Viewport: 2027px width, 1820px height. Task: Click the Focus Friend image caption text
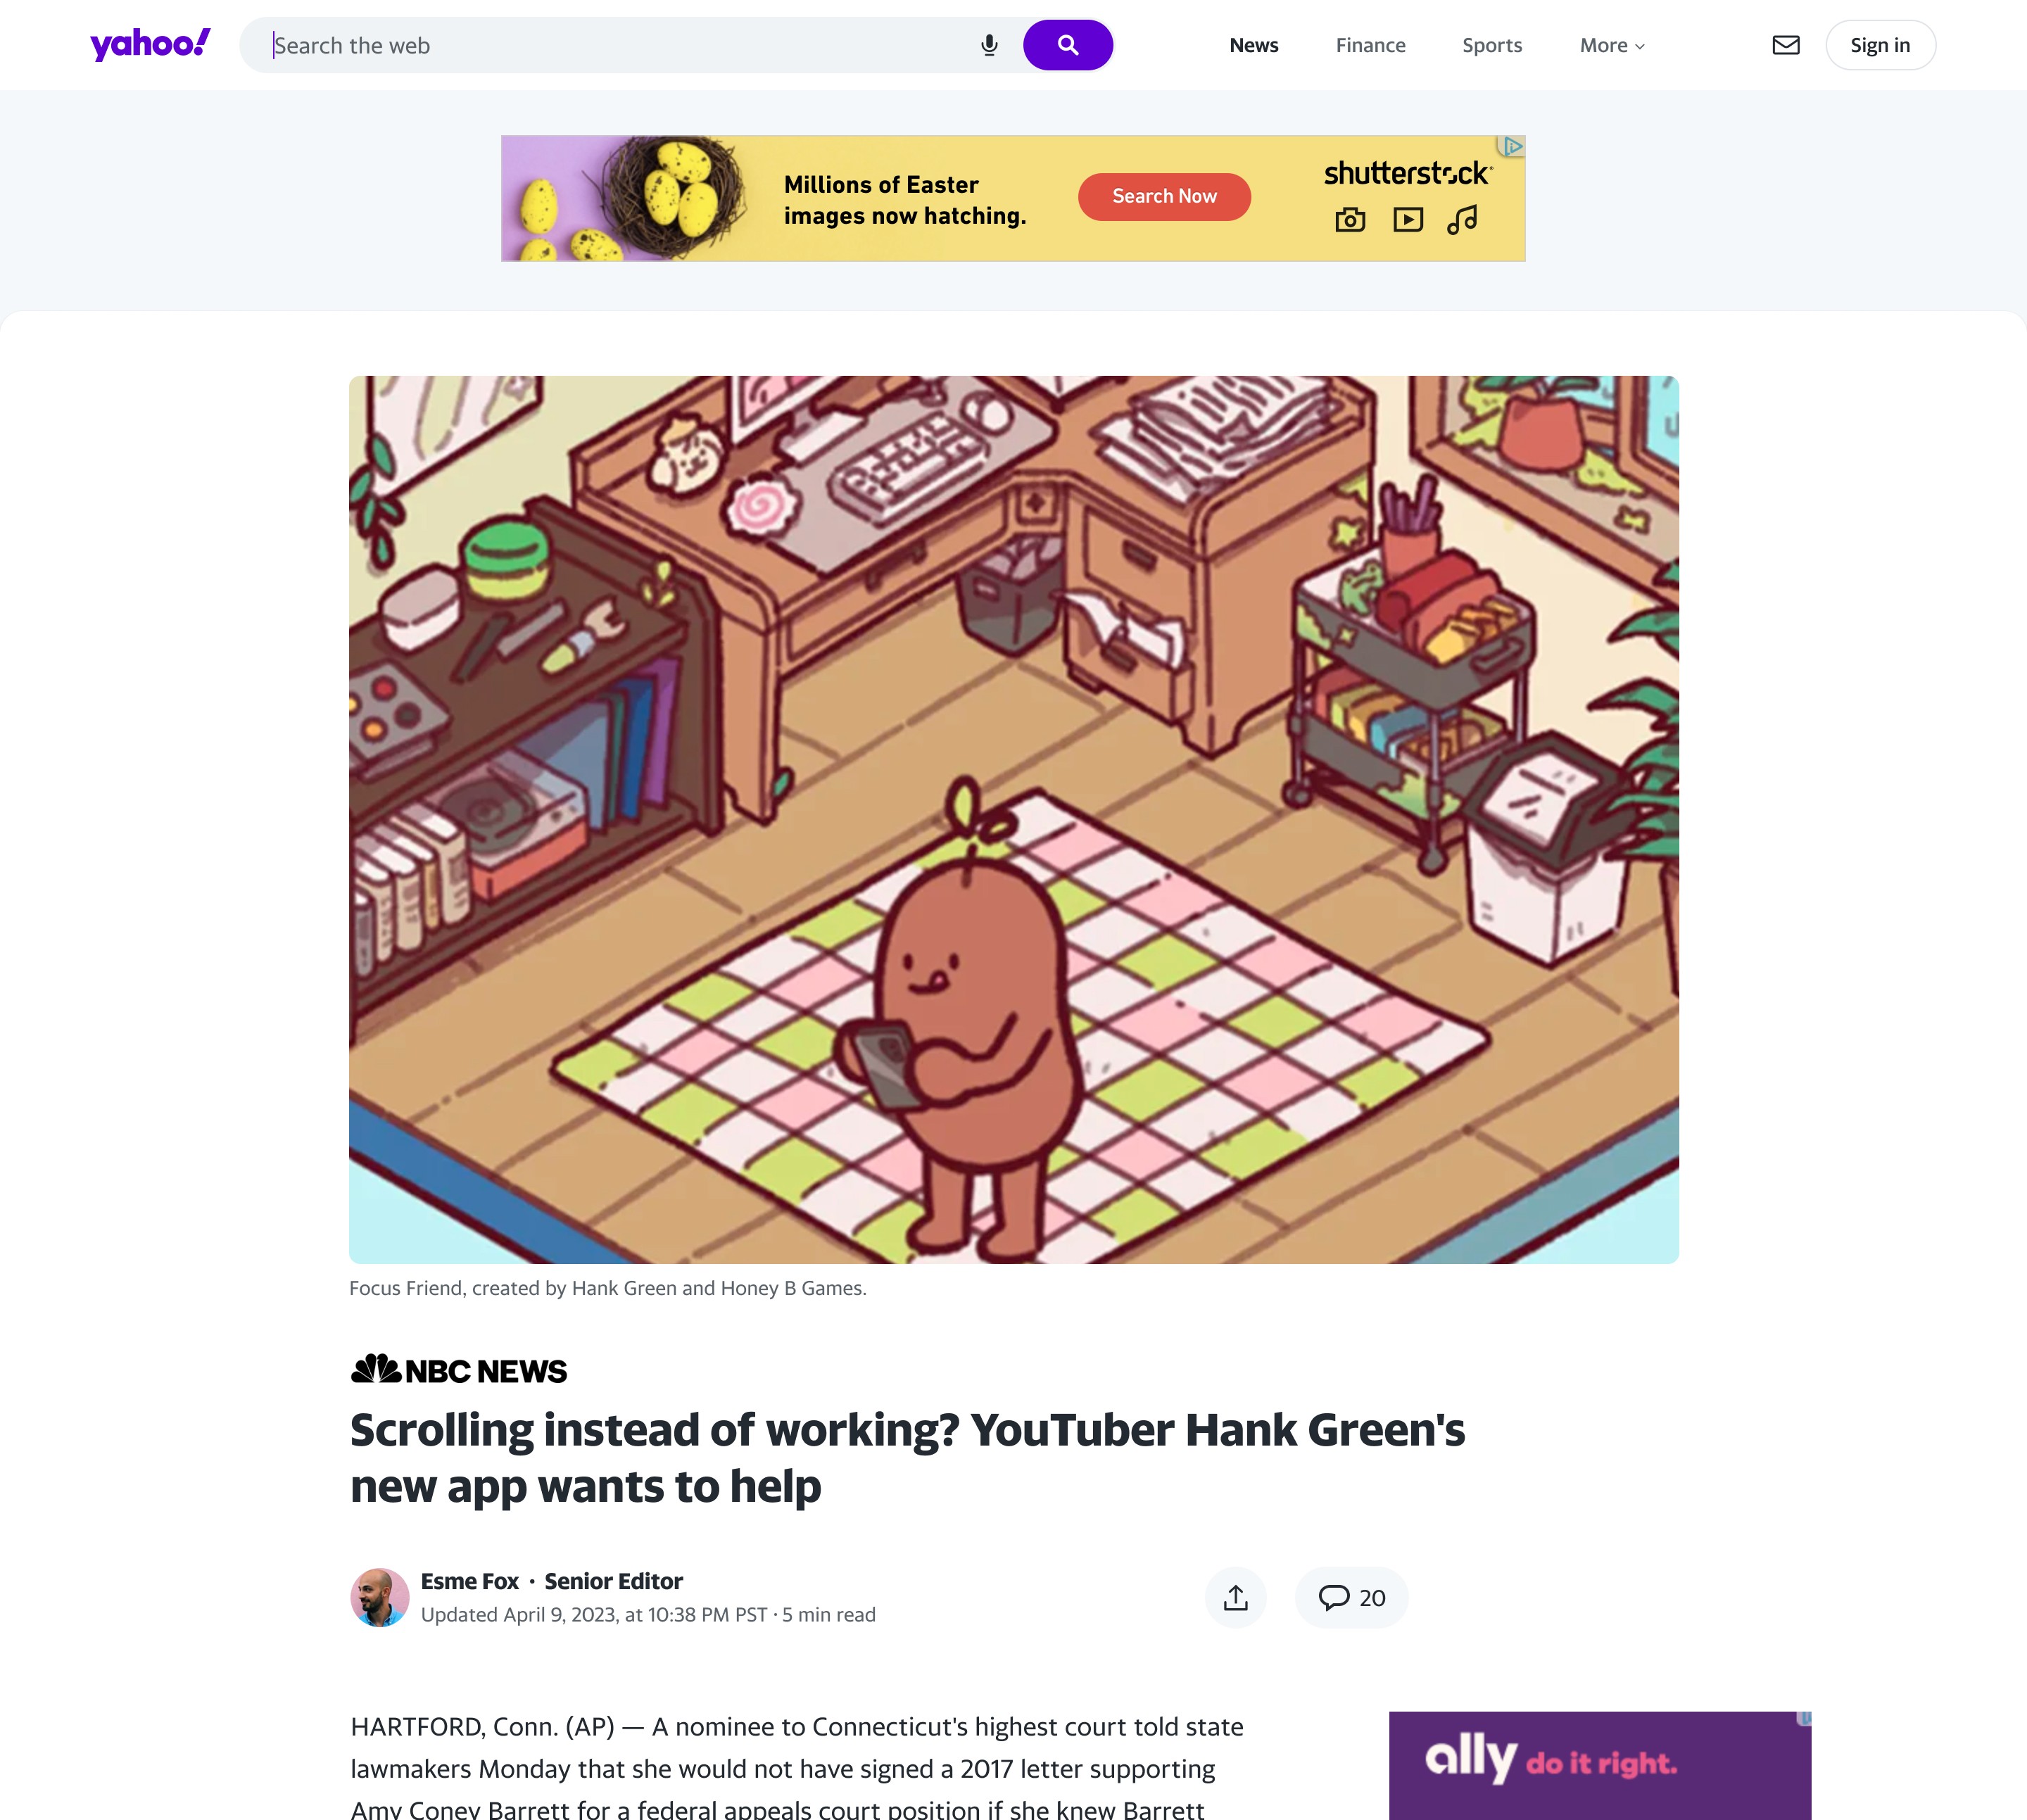607,1288
